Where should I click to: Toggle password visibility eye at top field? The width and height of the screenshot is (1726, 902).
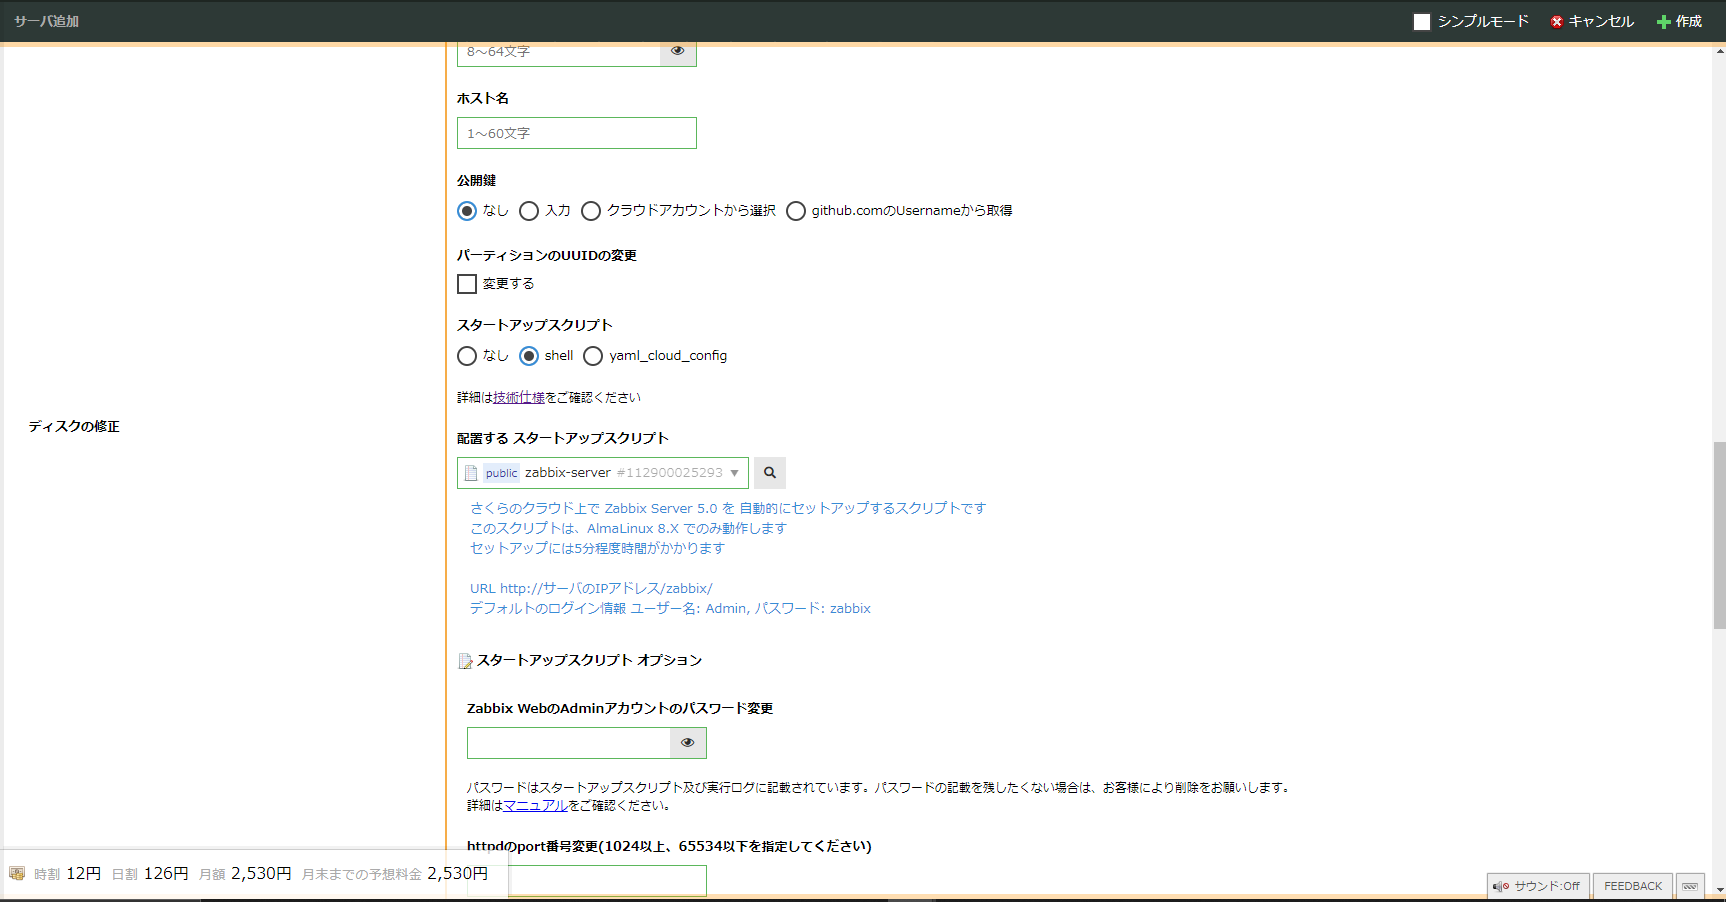(678, 52)
